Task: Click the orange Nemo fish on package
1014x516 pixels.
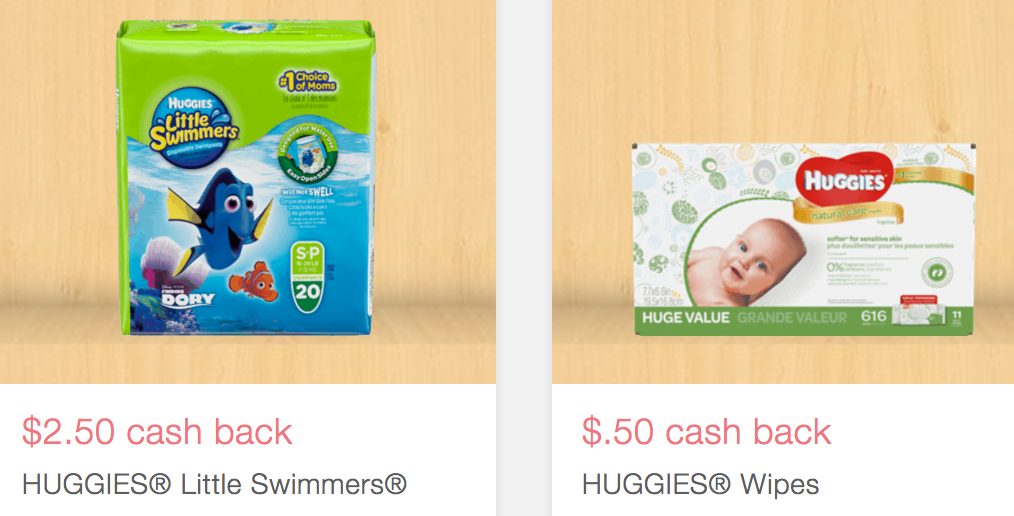Action: tap(254, 279)
